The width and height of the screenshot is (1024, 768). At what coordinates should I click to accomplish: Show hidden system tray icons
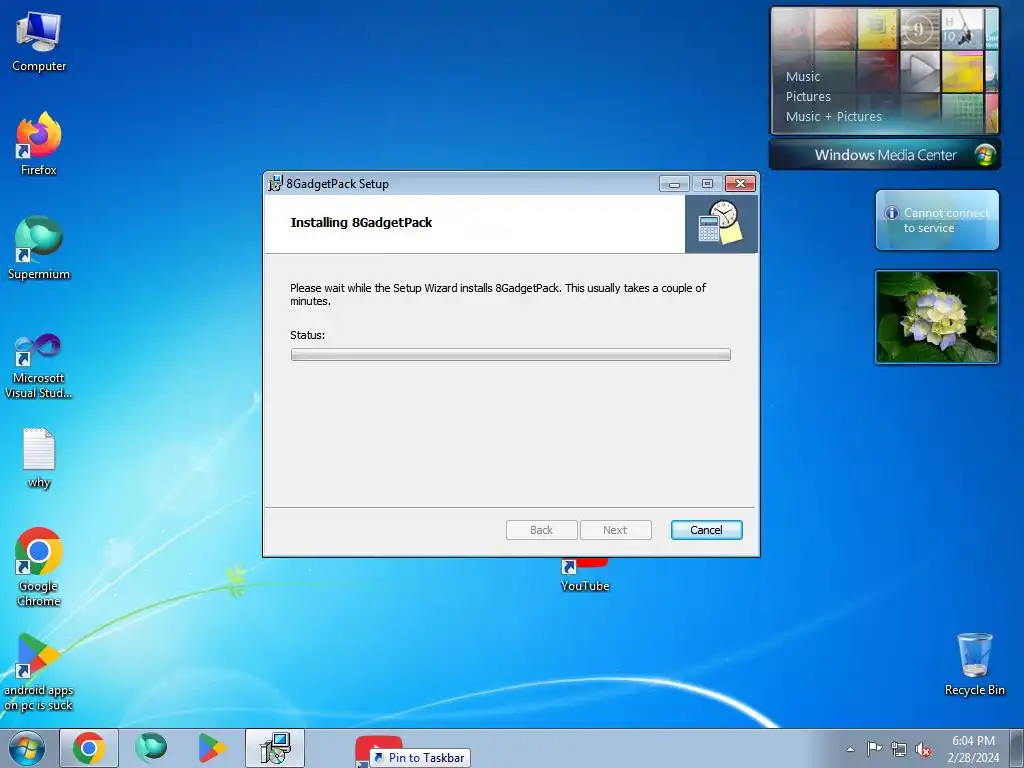point(850,749)
